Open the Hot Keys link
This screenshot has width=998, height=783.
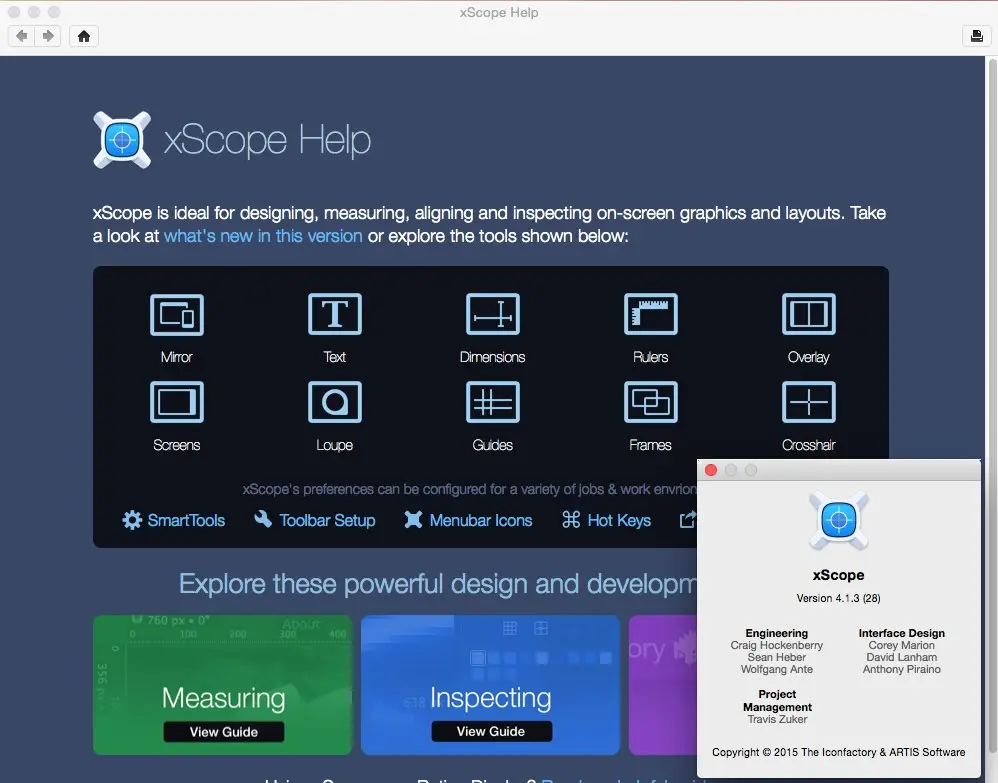619,521
